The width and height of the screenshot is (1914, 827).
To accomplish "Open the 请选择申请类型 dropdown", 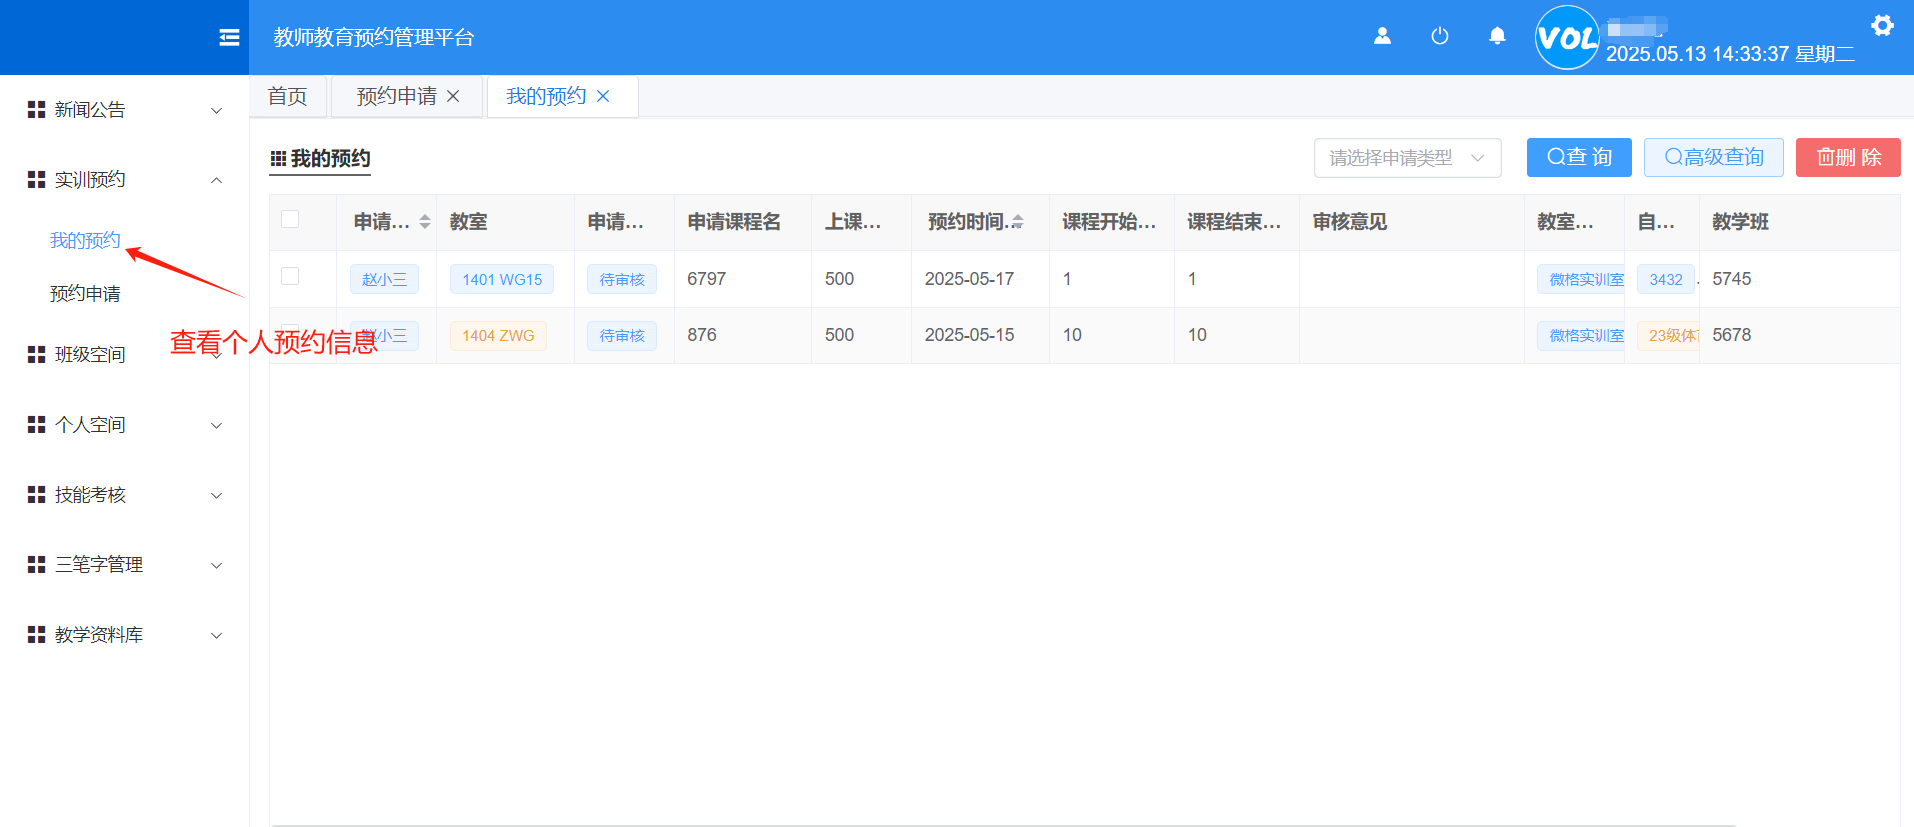I will click(x=1406, y=158).
